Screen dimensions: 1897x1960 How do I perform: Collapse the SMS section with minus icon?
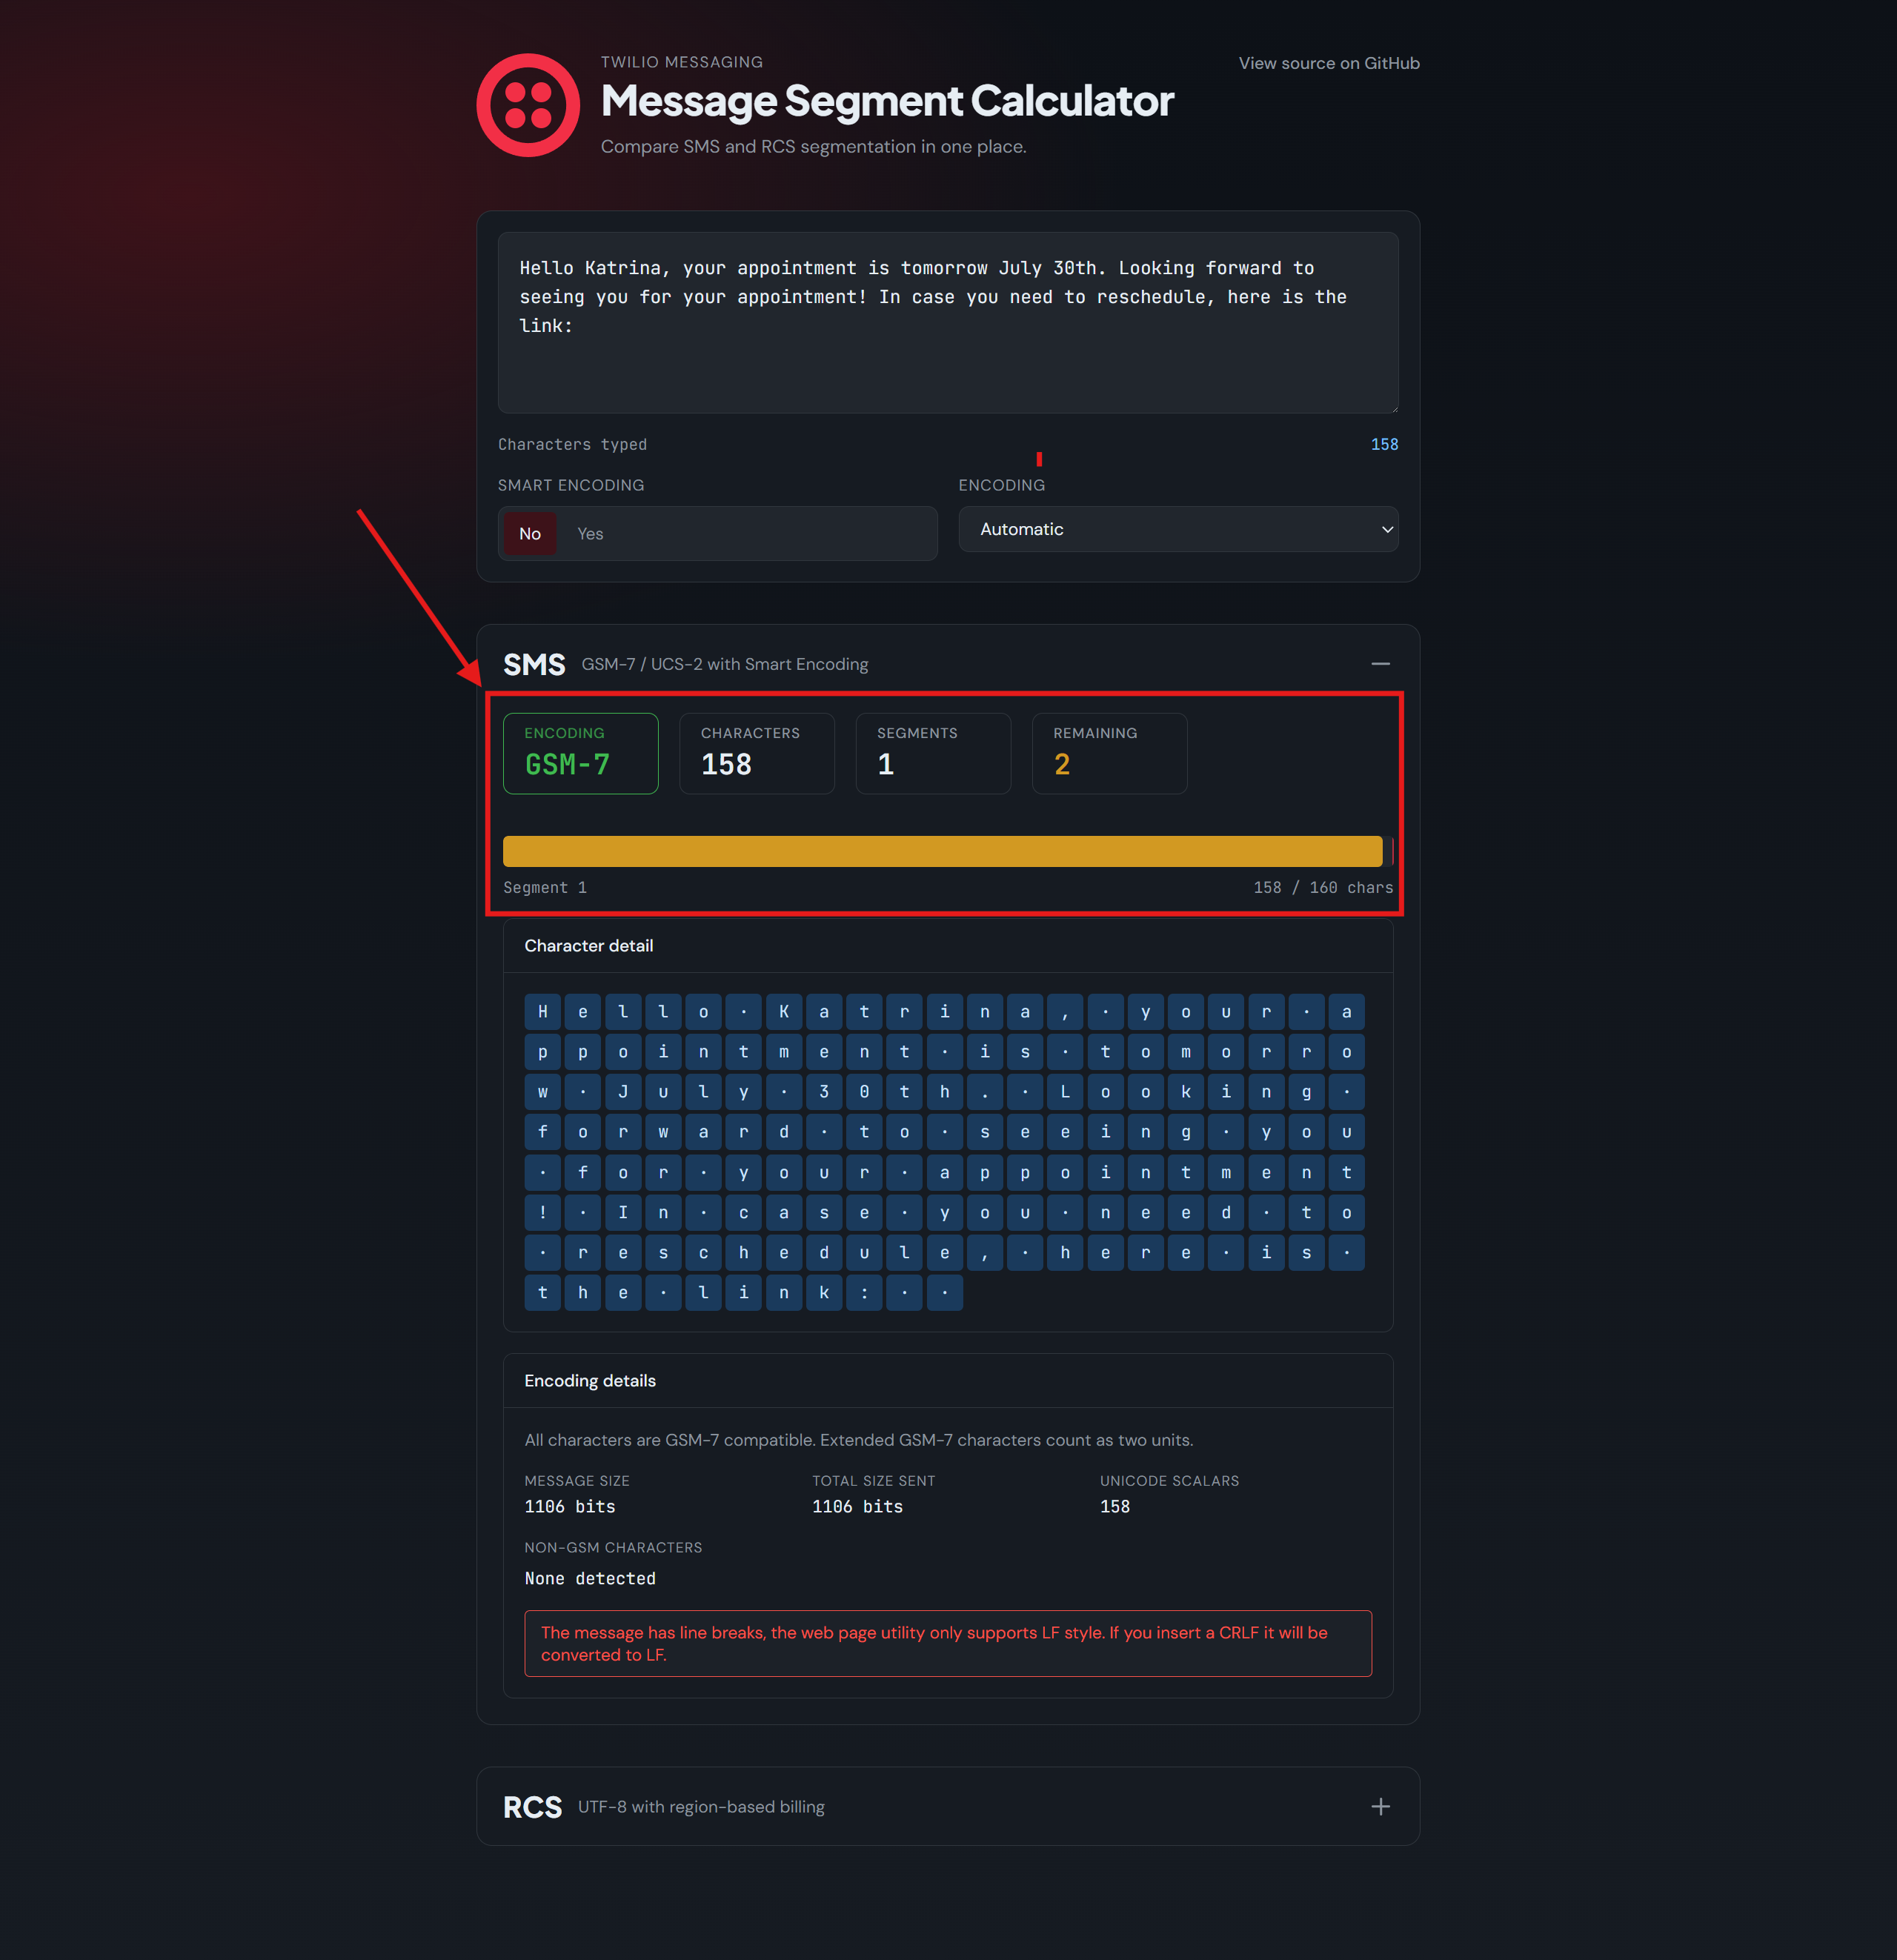point(1380,664)
